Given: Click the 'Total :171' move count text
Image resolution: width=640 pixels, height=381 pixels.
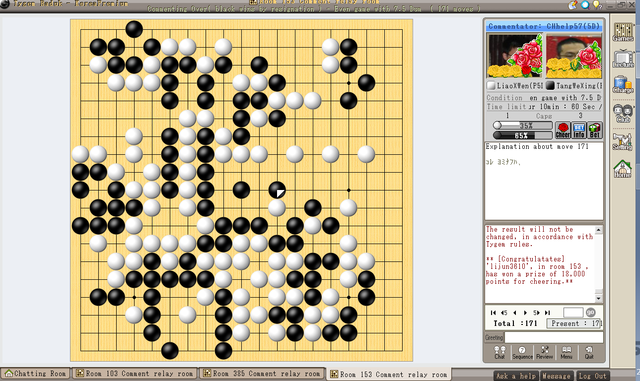Looking at the screenshot, I should [515, 323].
